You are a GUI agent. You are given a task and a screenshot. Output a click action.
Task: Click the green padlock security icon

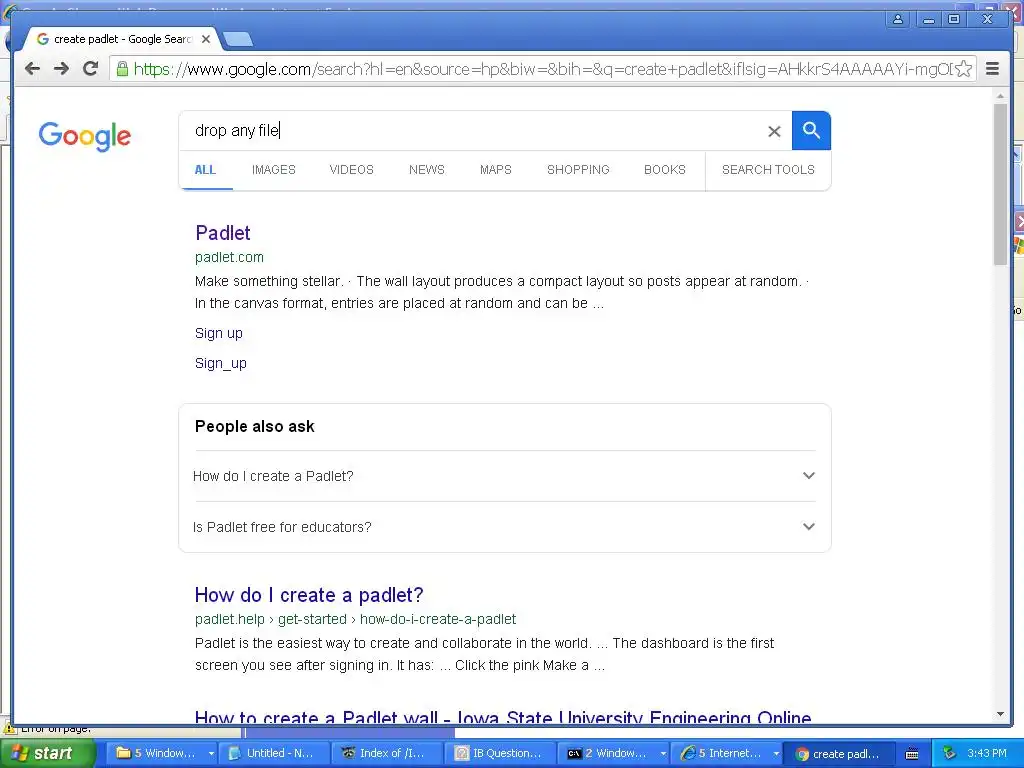(x=122, y=69)
